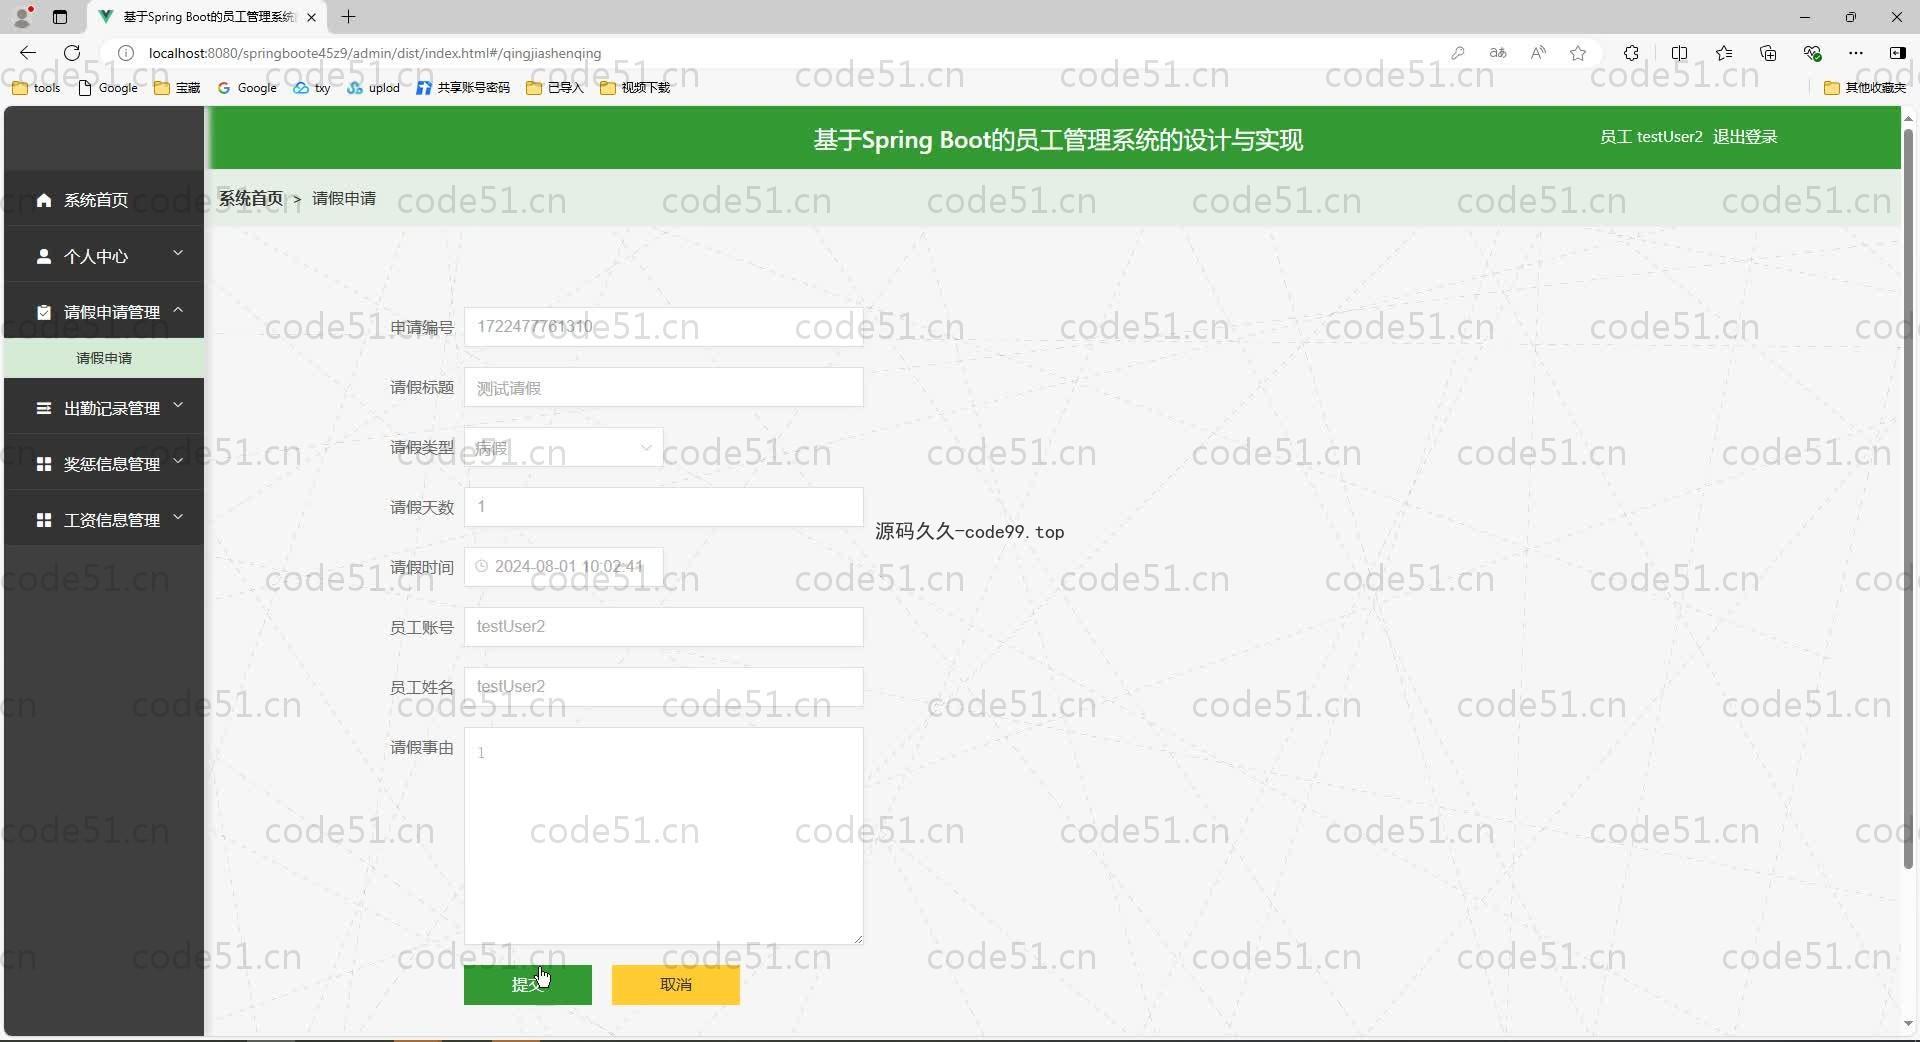Select 请假申请 submenu item
Viewport: 1920px width, 1042px height.
(104, 358)
